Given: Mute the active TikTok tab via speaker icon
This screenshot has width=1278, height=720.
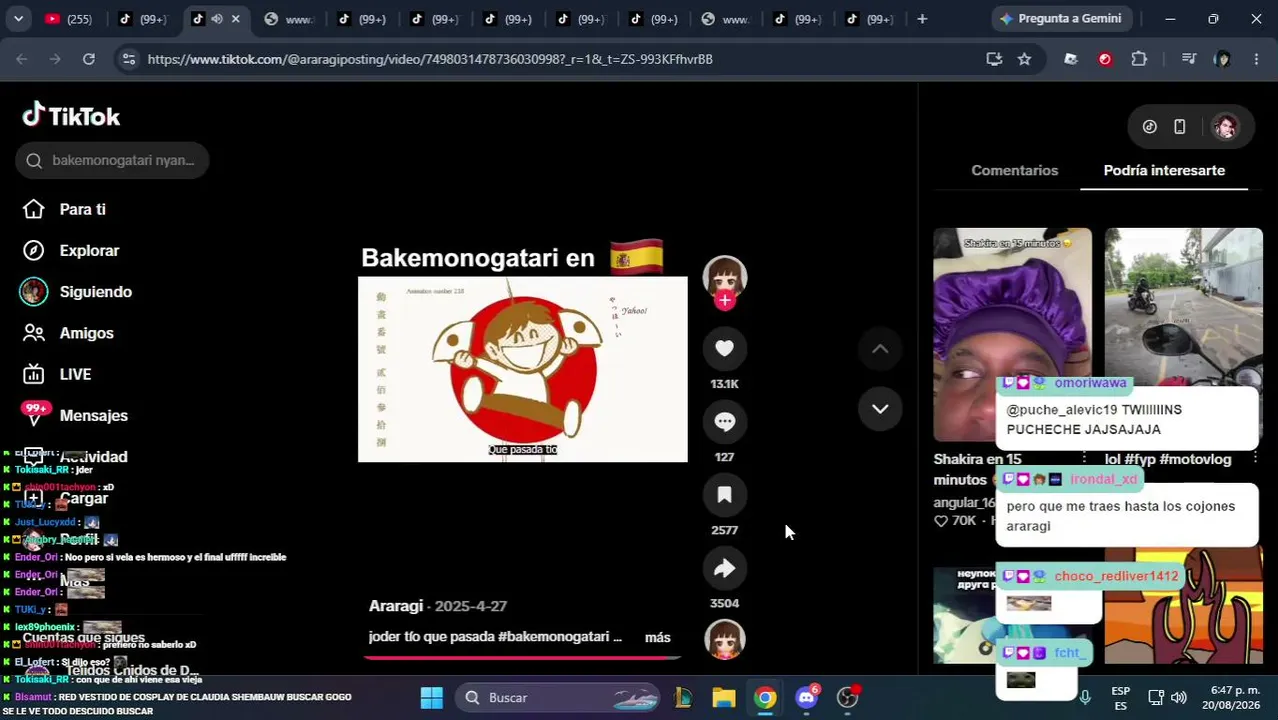Looking at the screenshot, I should [x=216, y=19].
